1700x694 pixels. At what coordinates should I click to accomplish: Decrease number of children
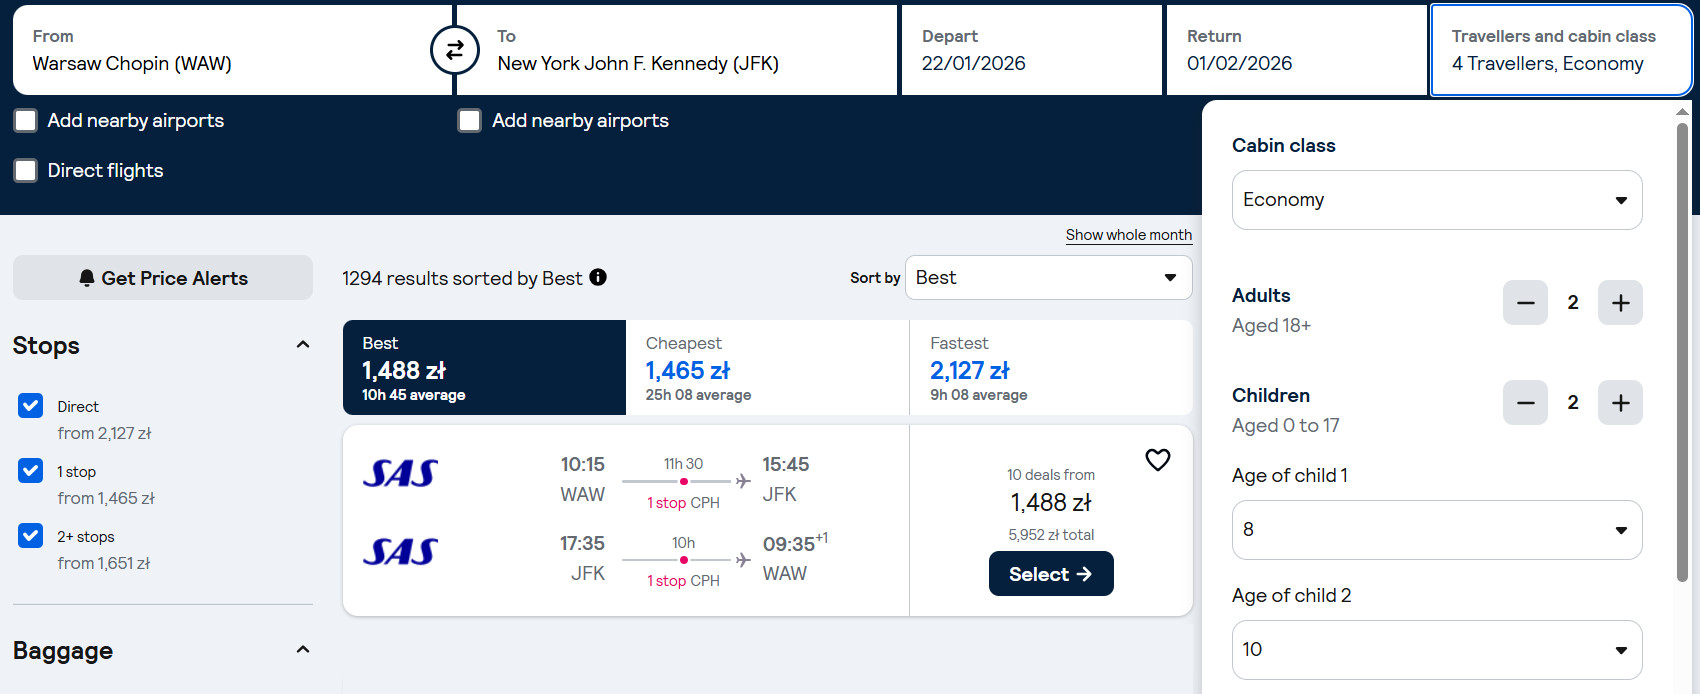point(1525,403)
